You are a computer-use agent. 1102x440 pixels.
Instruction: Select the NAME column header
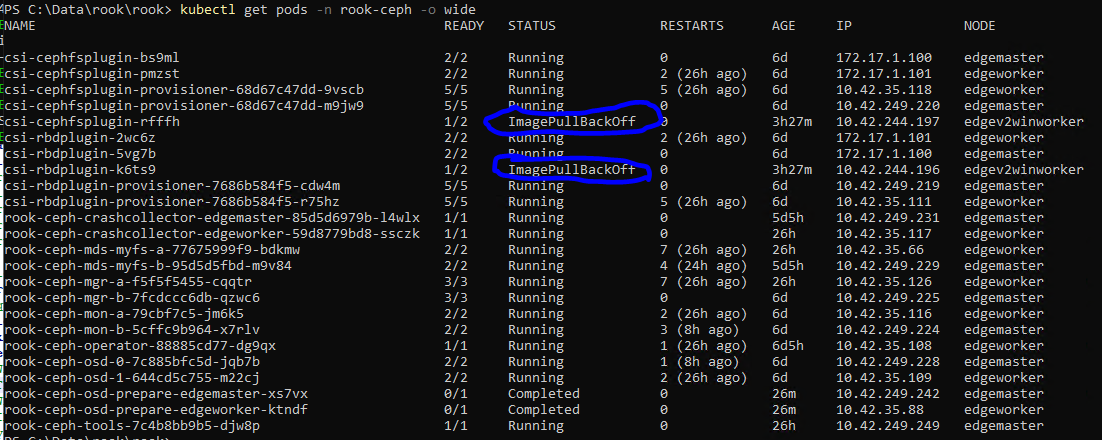coord(20,26)
